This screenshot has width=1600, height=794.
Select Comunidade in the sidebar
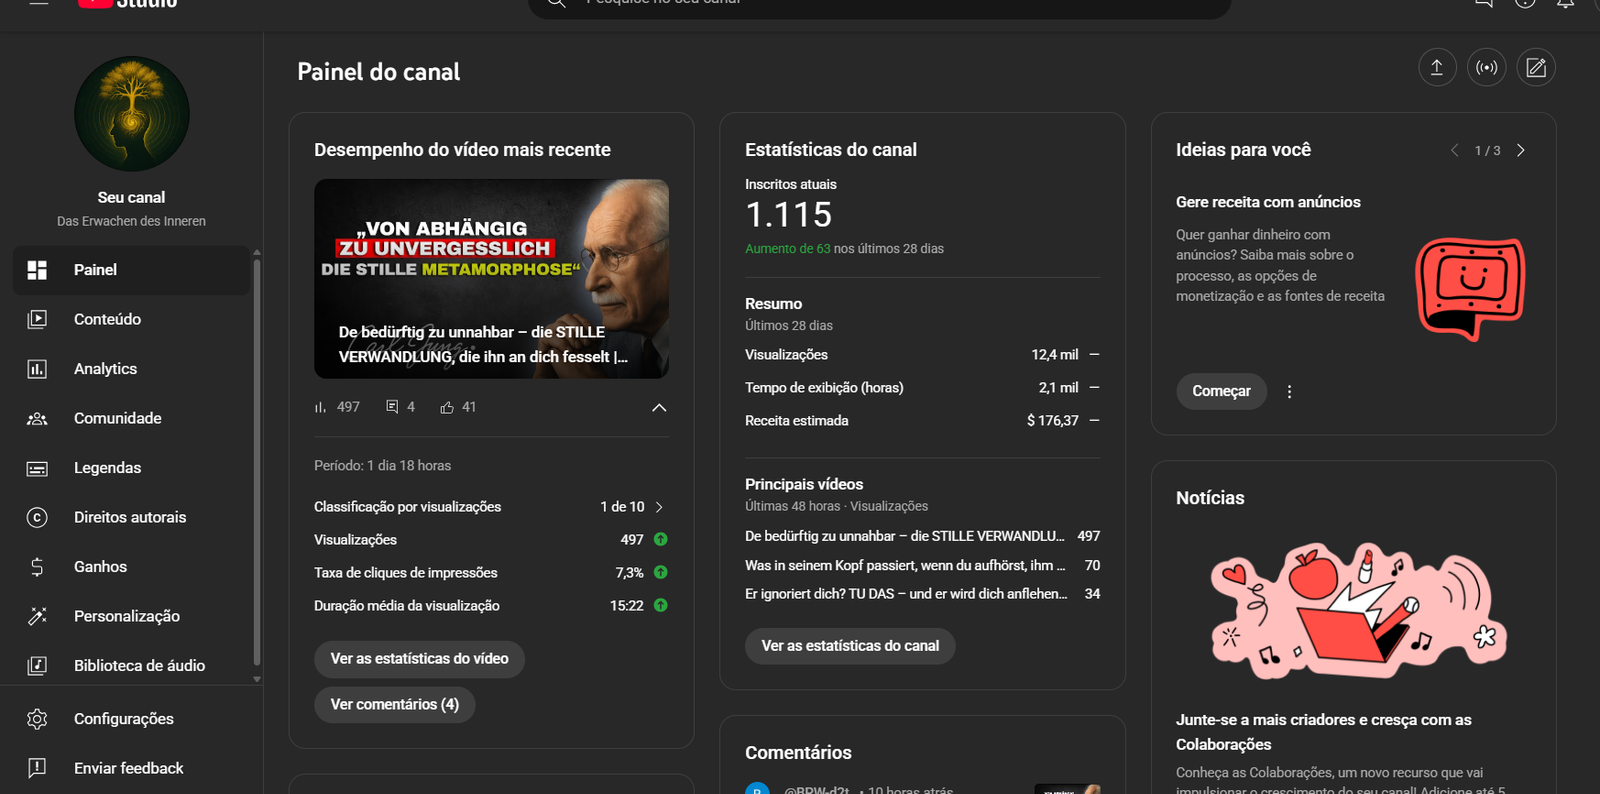point(117,418)
